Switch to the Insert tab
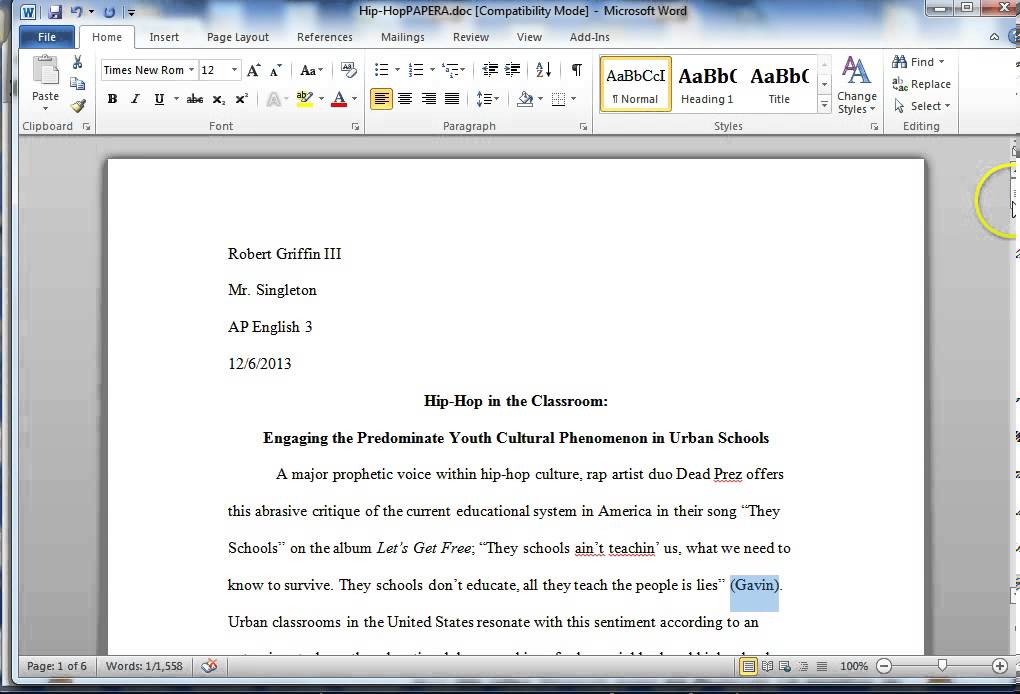The width and height of the screenshot is (1020, 694). [x=164, y=37]
